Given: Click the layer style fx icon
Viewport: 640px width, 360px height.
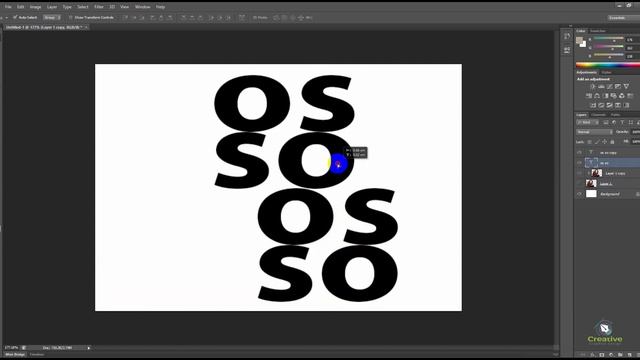Looking at the screenshot, I should point(592,355).
